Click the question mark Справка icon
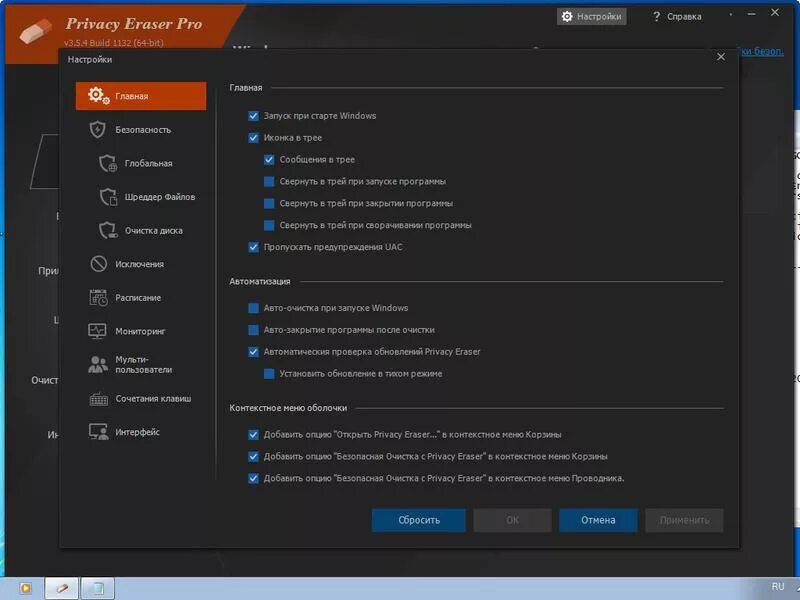This screenshot has width=800, height=600. [x=656, y=17]
